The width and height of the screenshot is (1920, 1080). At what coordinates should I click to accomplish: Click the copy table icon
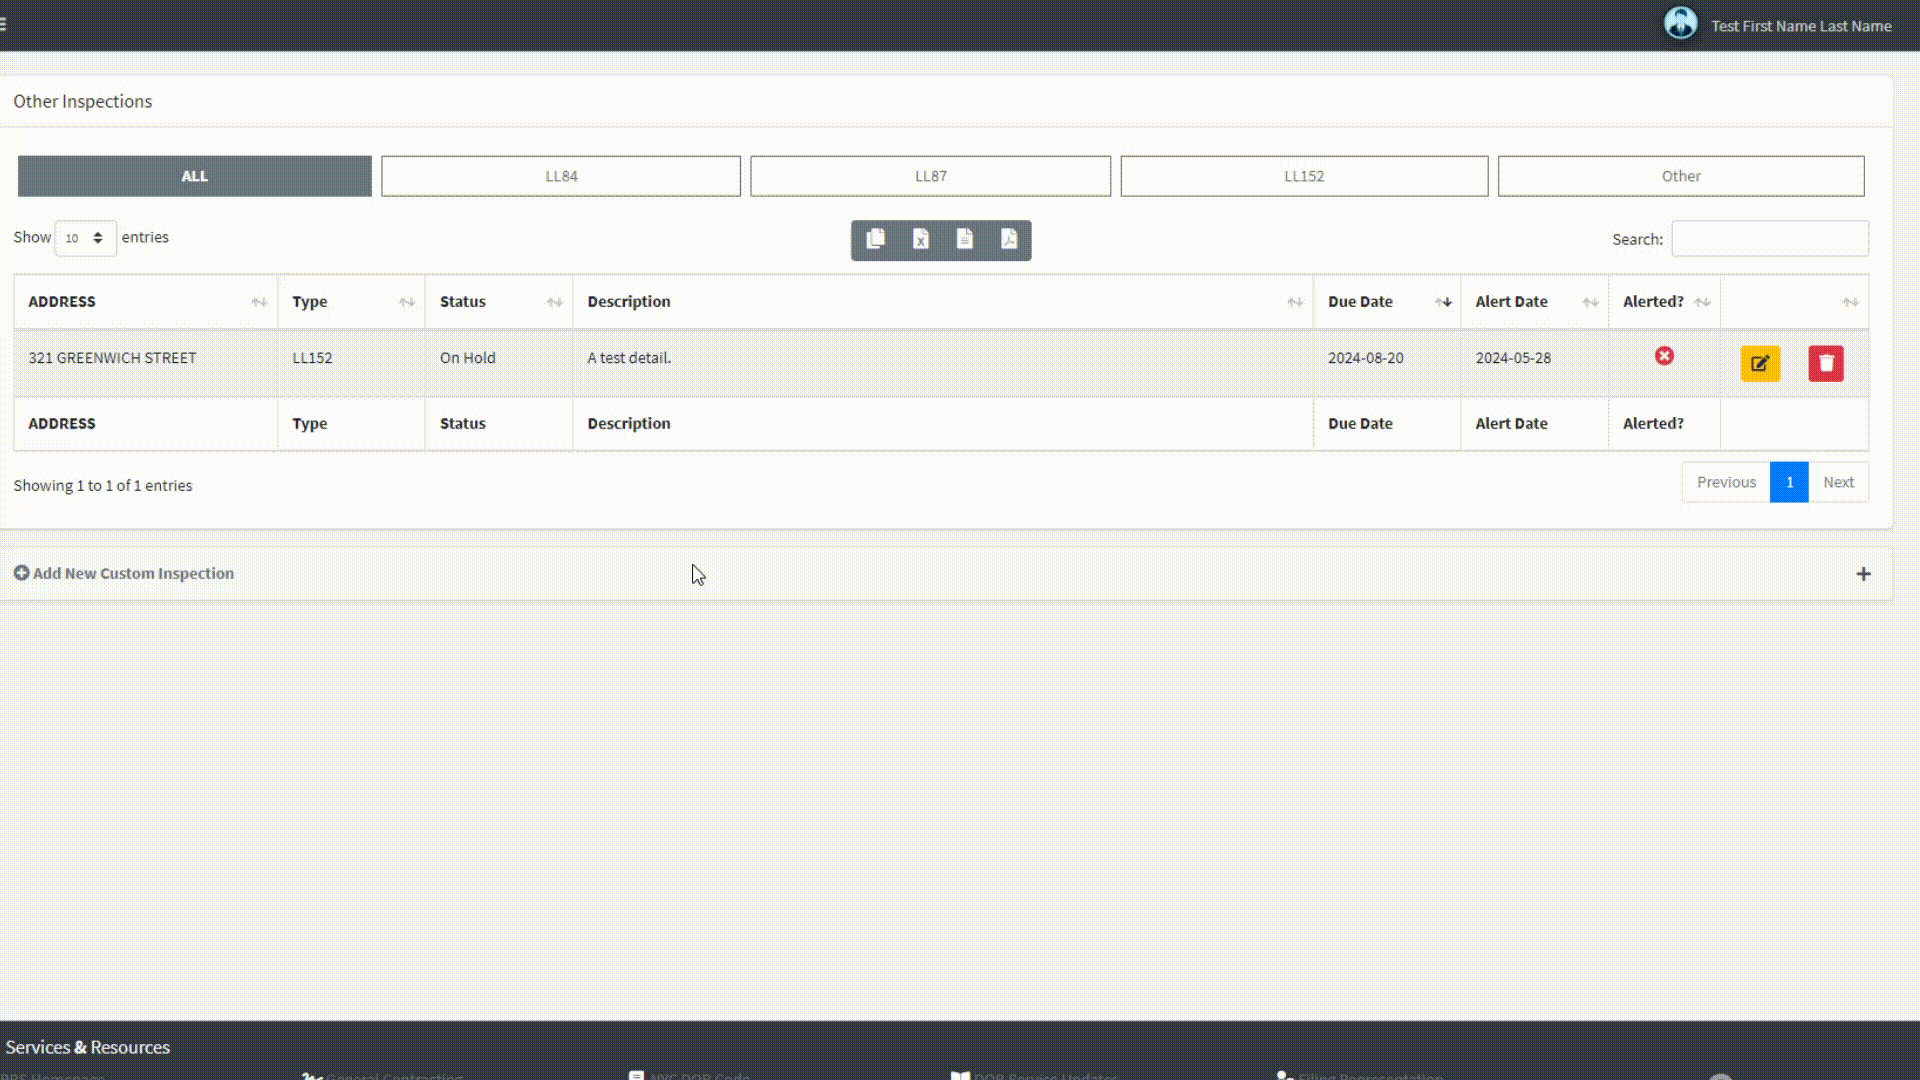pos(875,239)
